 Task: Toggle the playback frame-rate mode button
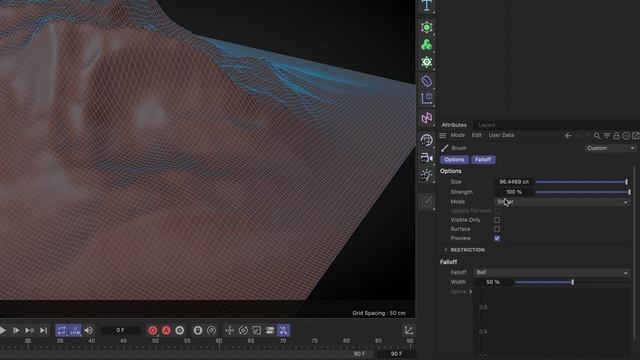(75, 330)
